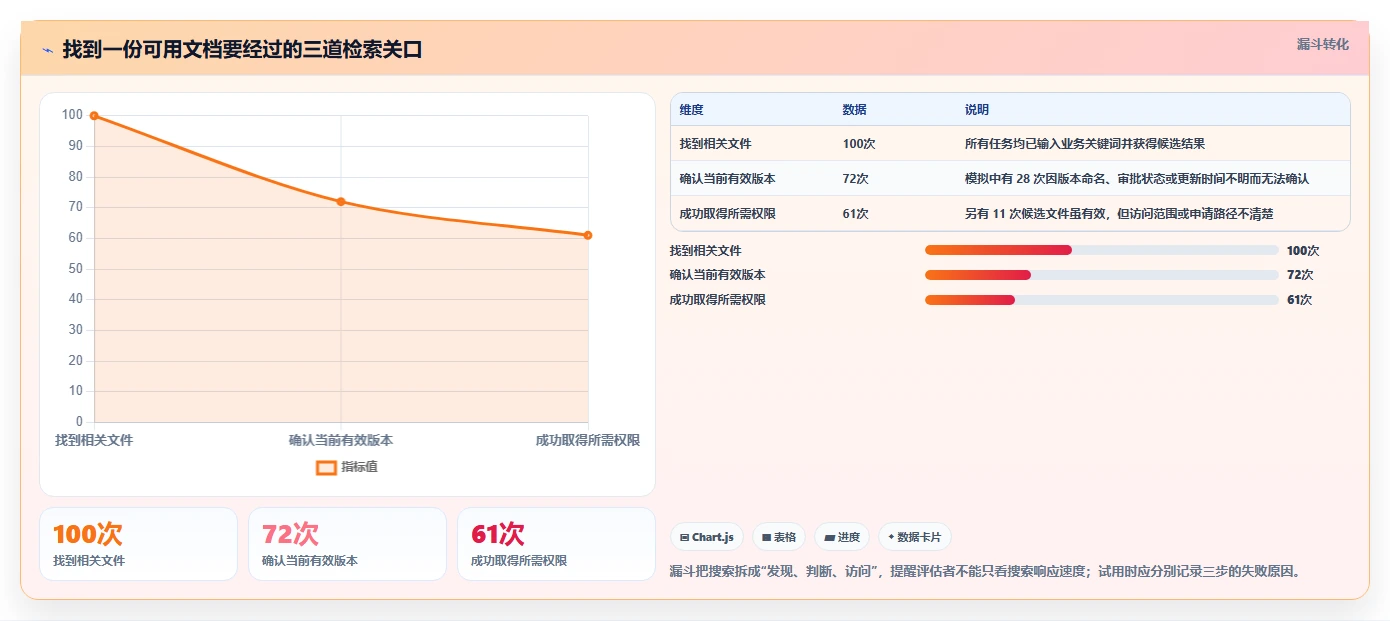This screenshot has height=621, width=1390.
Task: Select the 数据卡片 tag
Action: coord(915,537)
